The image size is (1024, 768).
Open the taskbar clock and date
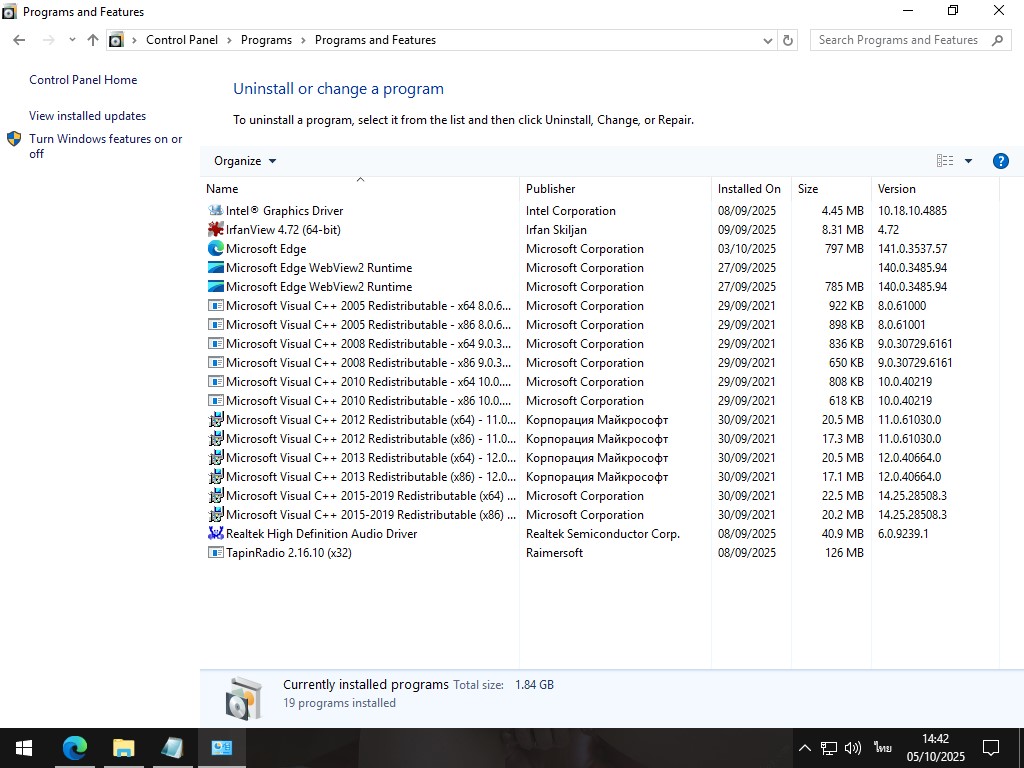click(935, 748)
